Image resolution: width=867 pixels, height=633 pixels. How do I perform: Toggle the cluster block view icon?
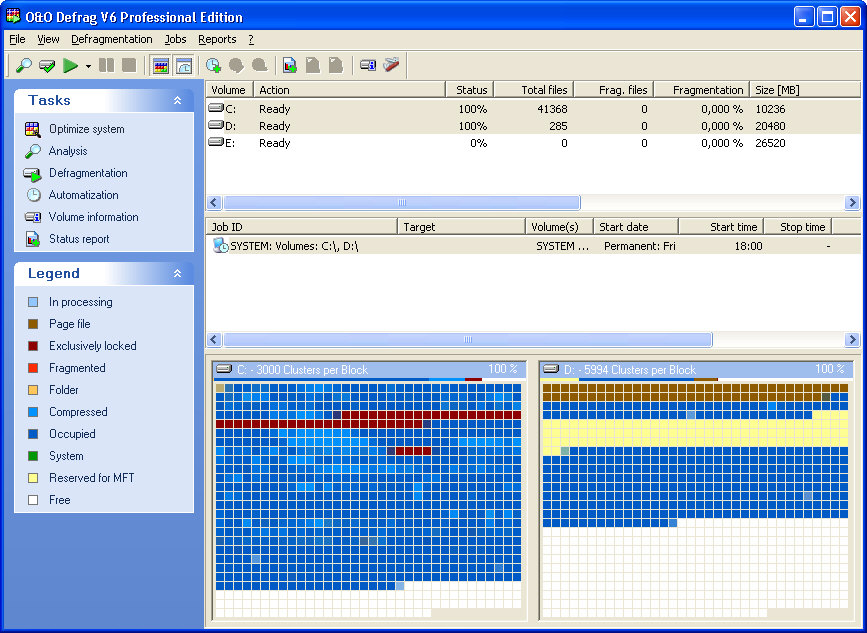point(161,66)
